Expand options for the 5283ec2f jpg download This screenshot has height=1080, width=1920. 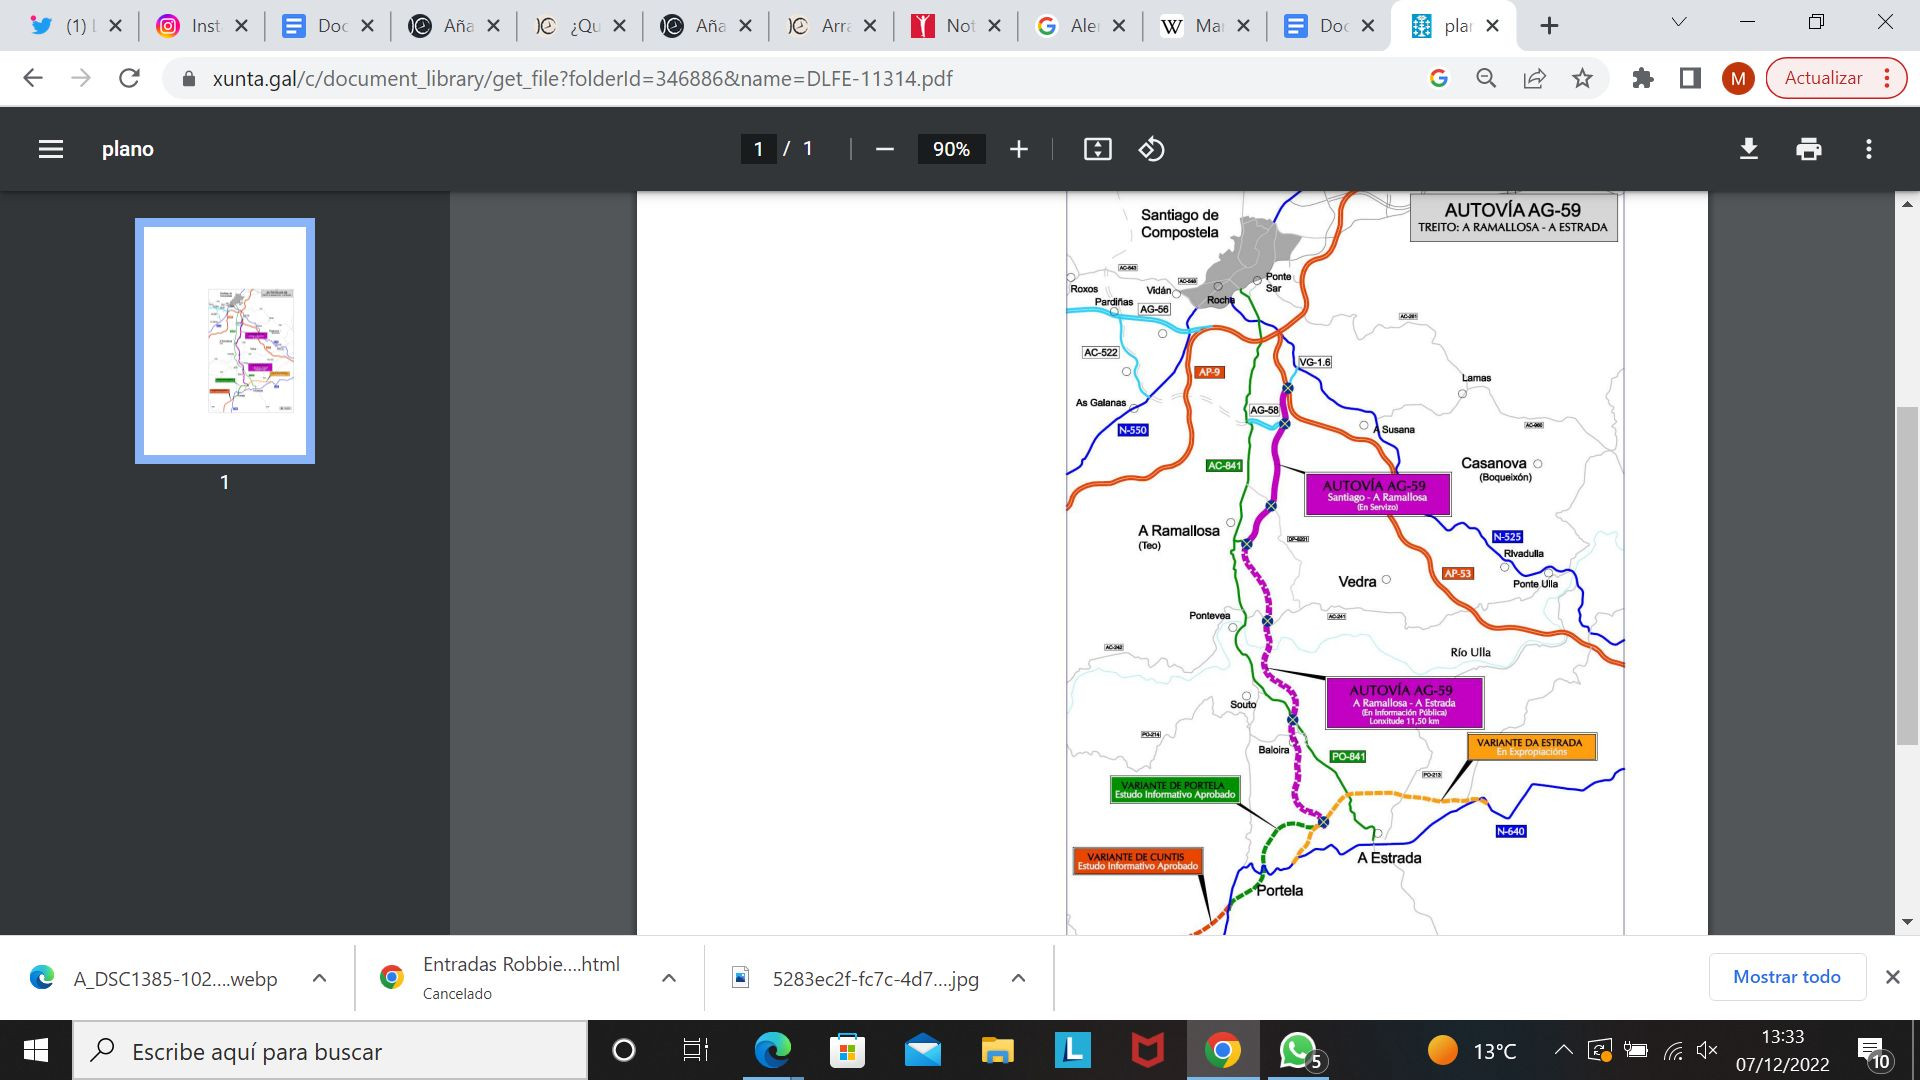[1018, 978]
